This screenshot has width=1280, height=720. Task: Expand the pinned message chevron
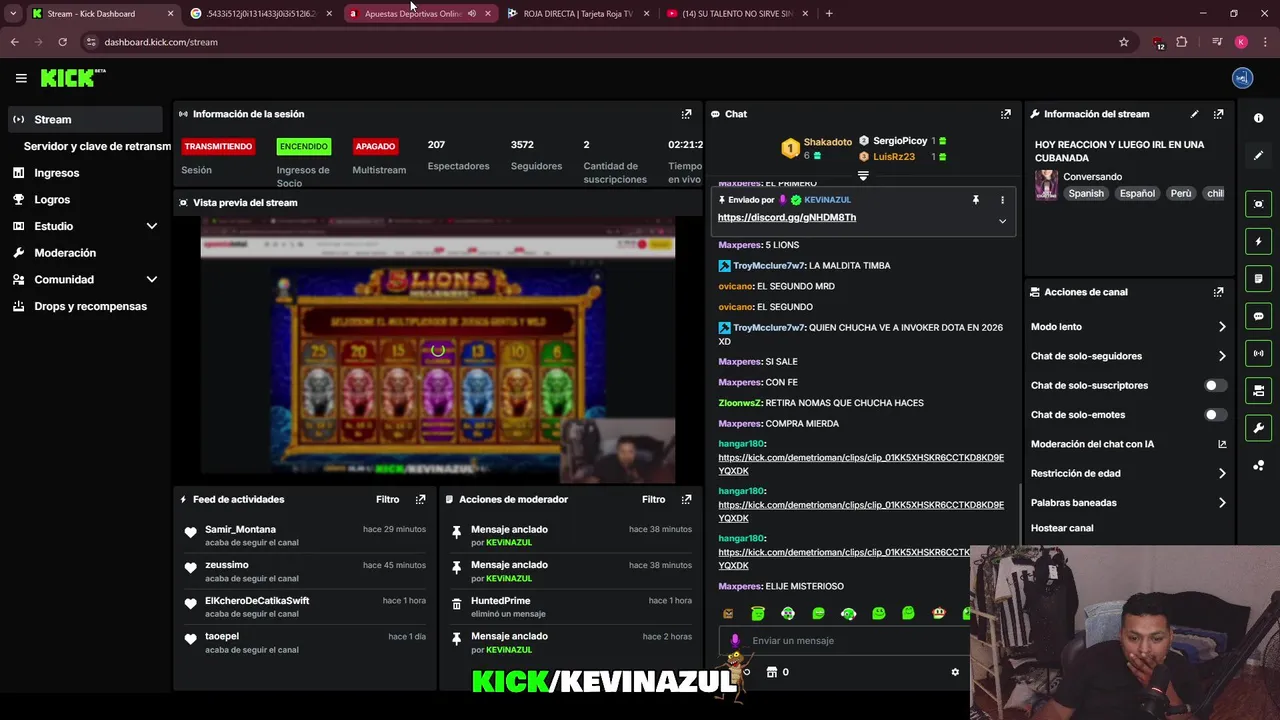click(1002, 221)
